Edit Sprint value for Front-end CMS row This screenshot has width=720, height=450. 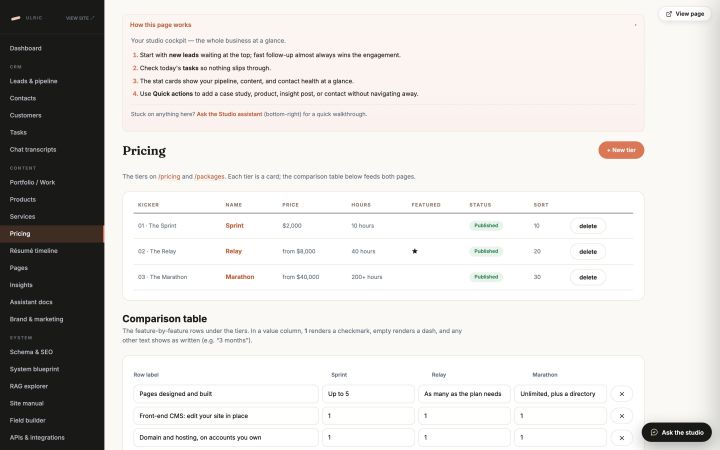(368, 416)
